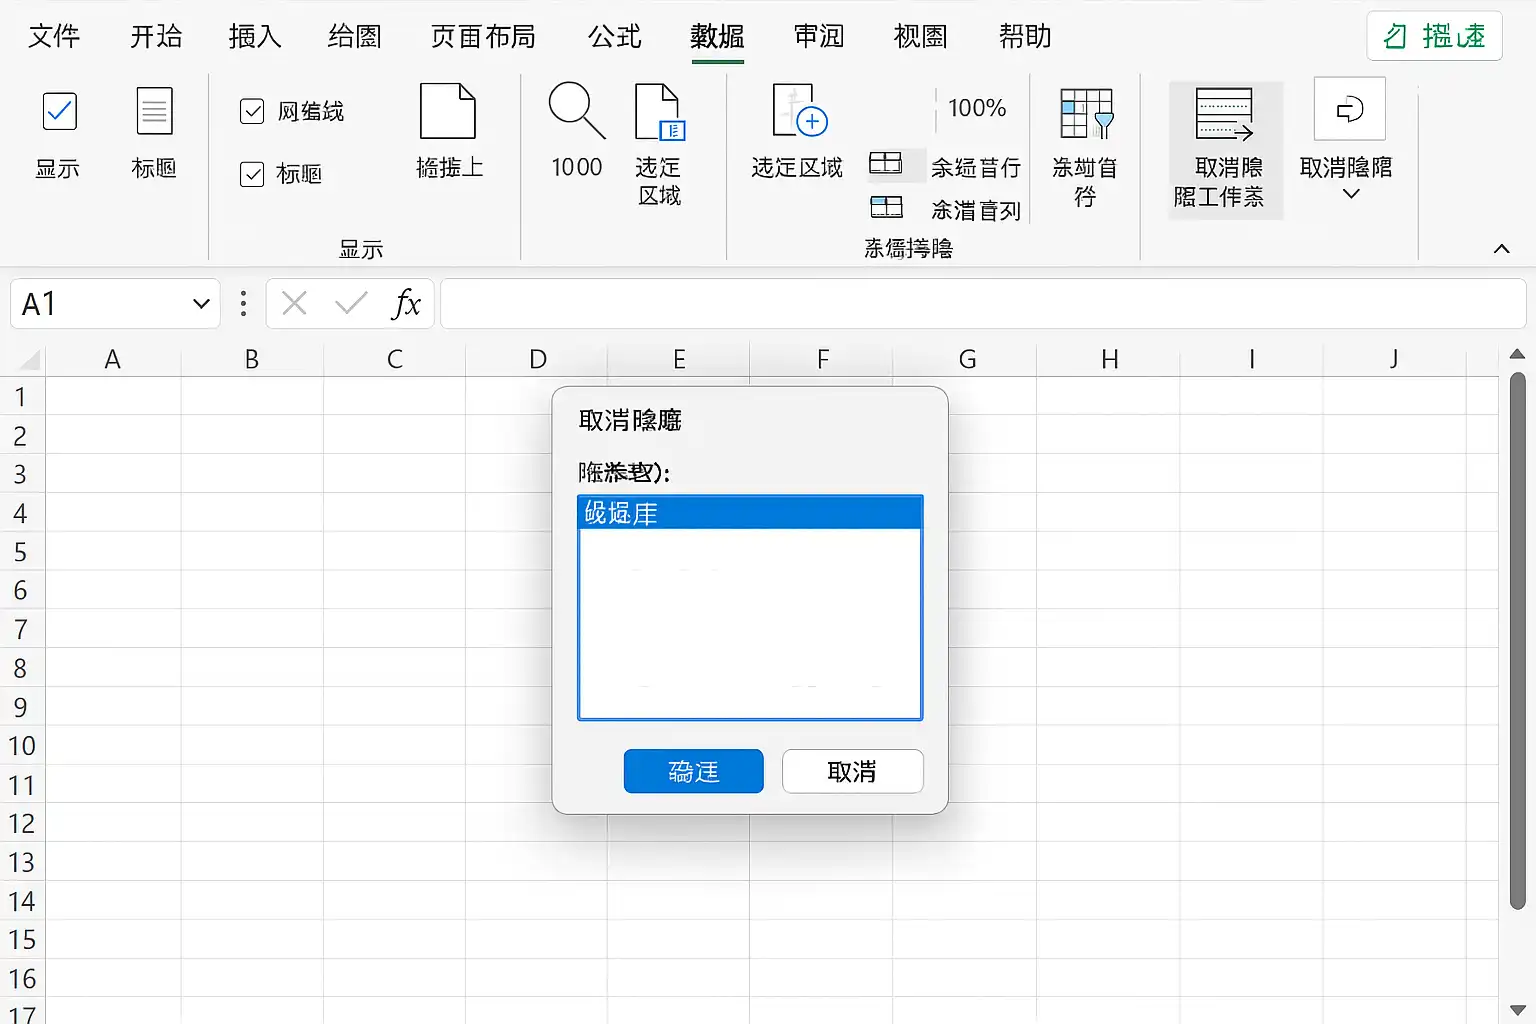The width and height of the screenshot is (1536, 1024).
Task: Toggle the large checkbox above 显示
Action: click(x=60, y=111)
